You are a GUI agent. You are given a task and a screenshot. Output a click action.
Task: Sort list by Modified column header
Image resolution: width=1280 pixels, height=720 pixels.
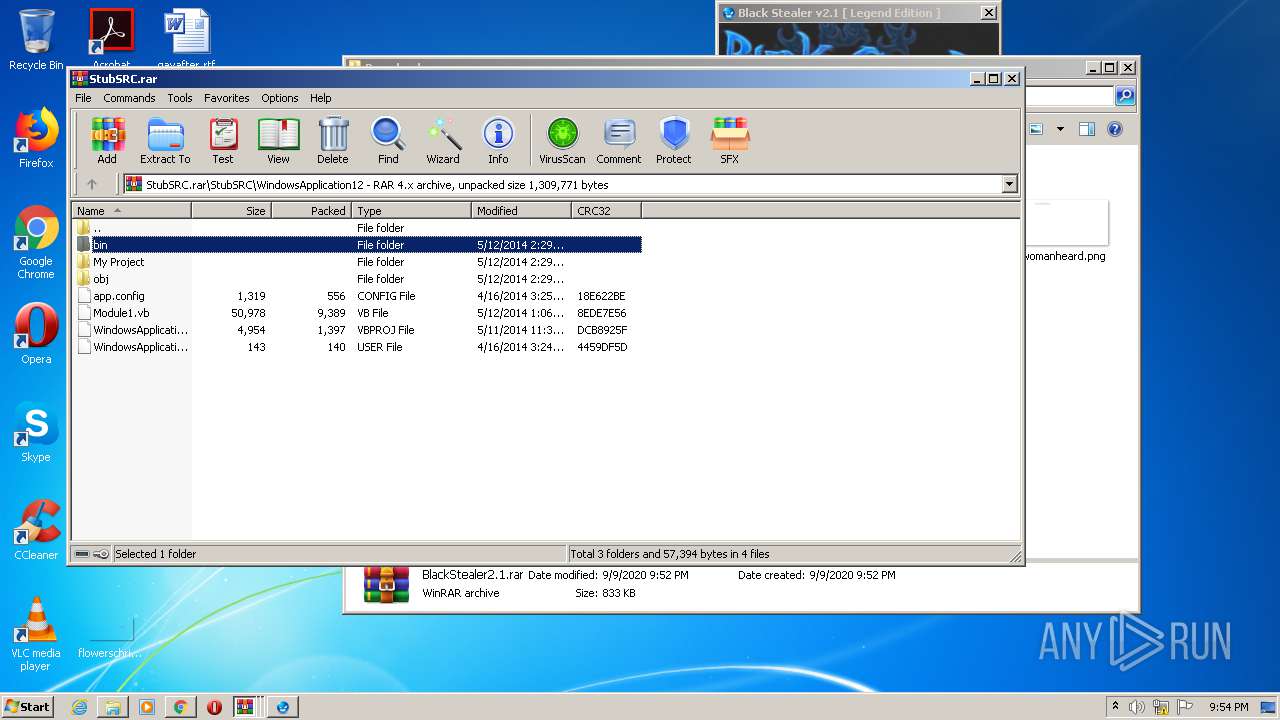click(521, 211)
